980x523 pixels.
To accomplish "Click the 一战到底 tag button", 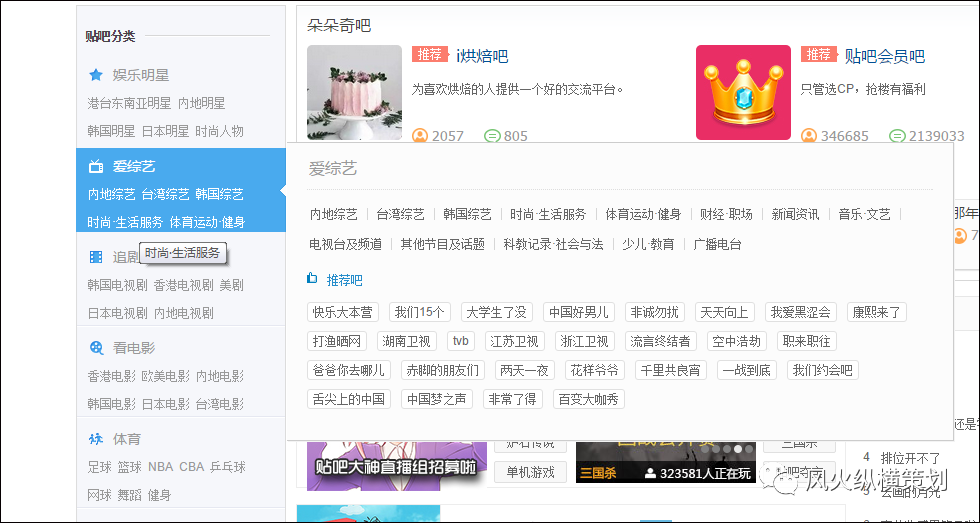I will point(746,370).
